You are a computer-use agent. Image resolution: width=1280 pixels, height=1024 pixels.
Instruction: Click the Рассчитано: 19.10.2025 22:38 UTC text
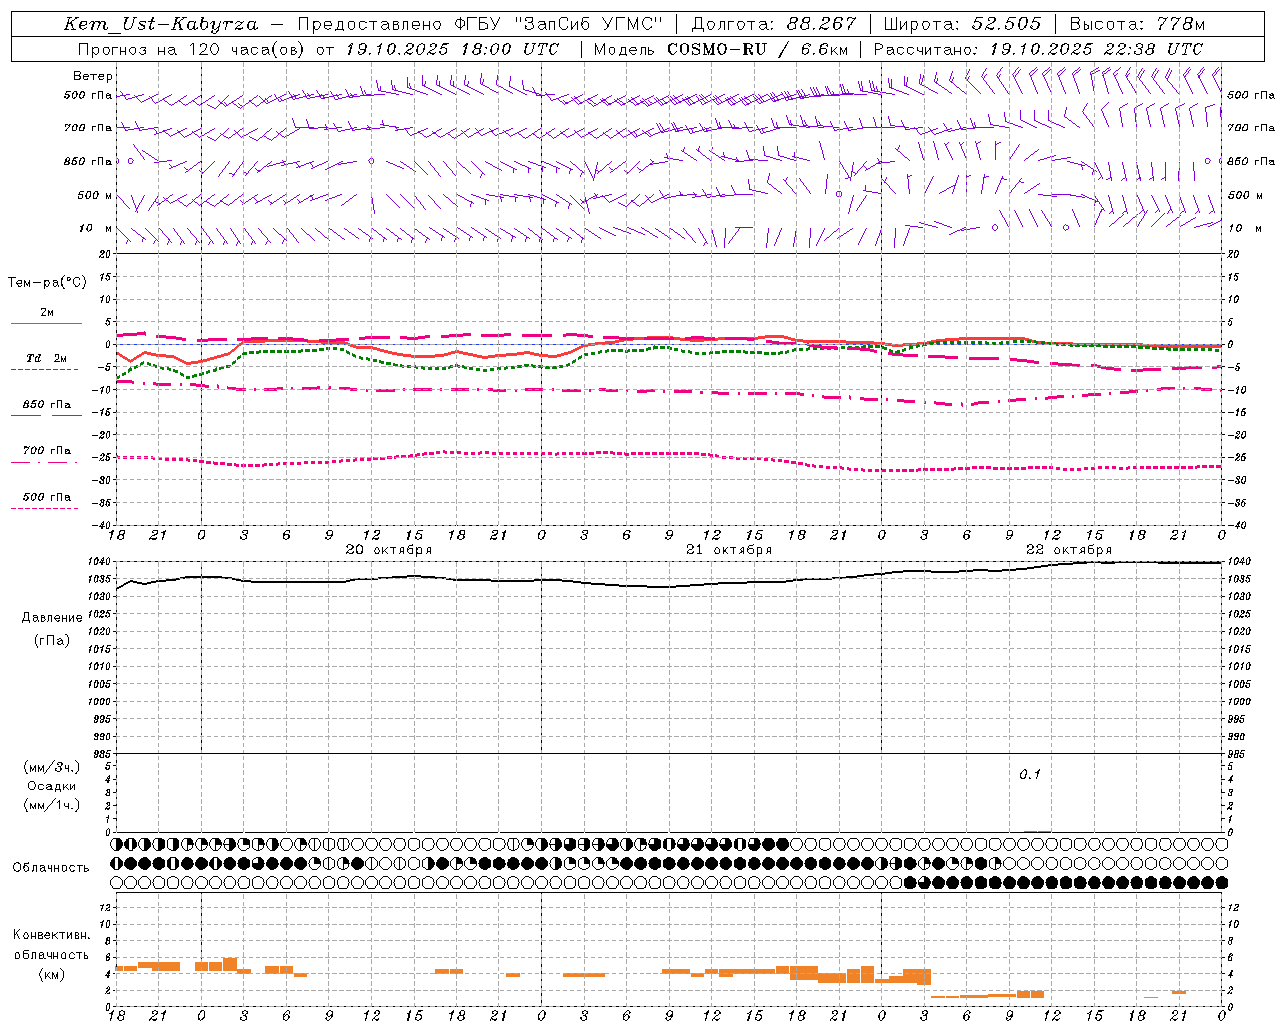(x=1038, y=49)
